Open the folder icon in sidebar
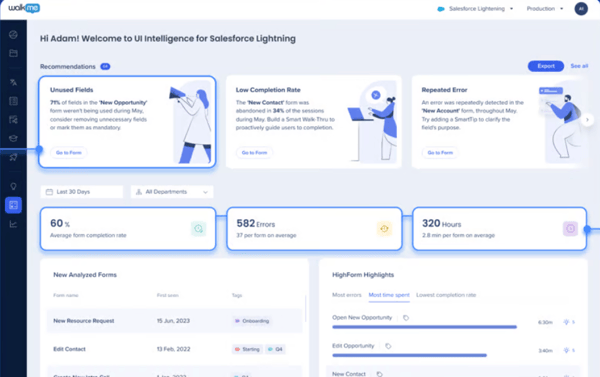This screenshot has width=600, height=377. (x=13, y=53)
